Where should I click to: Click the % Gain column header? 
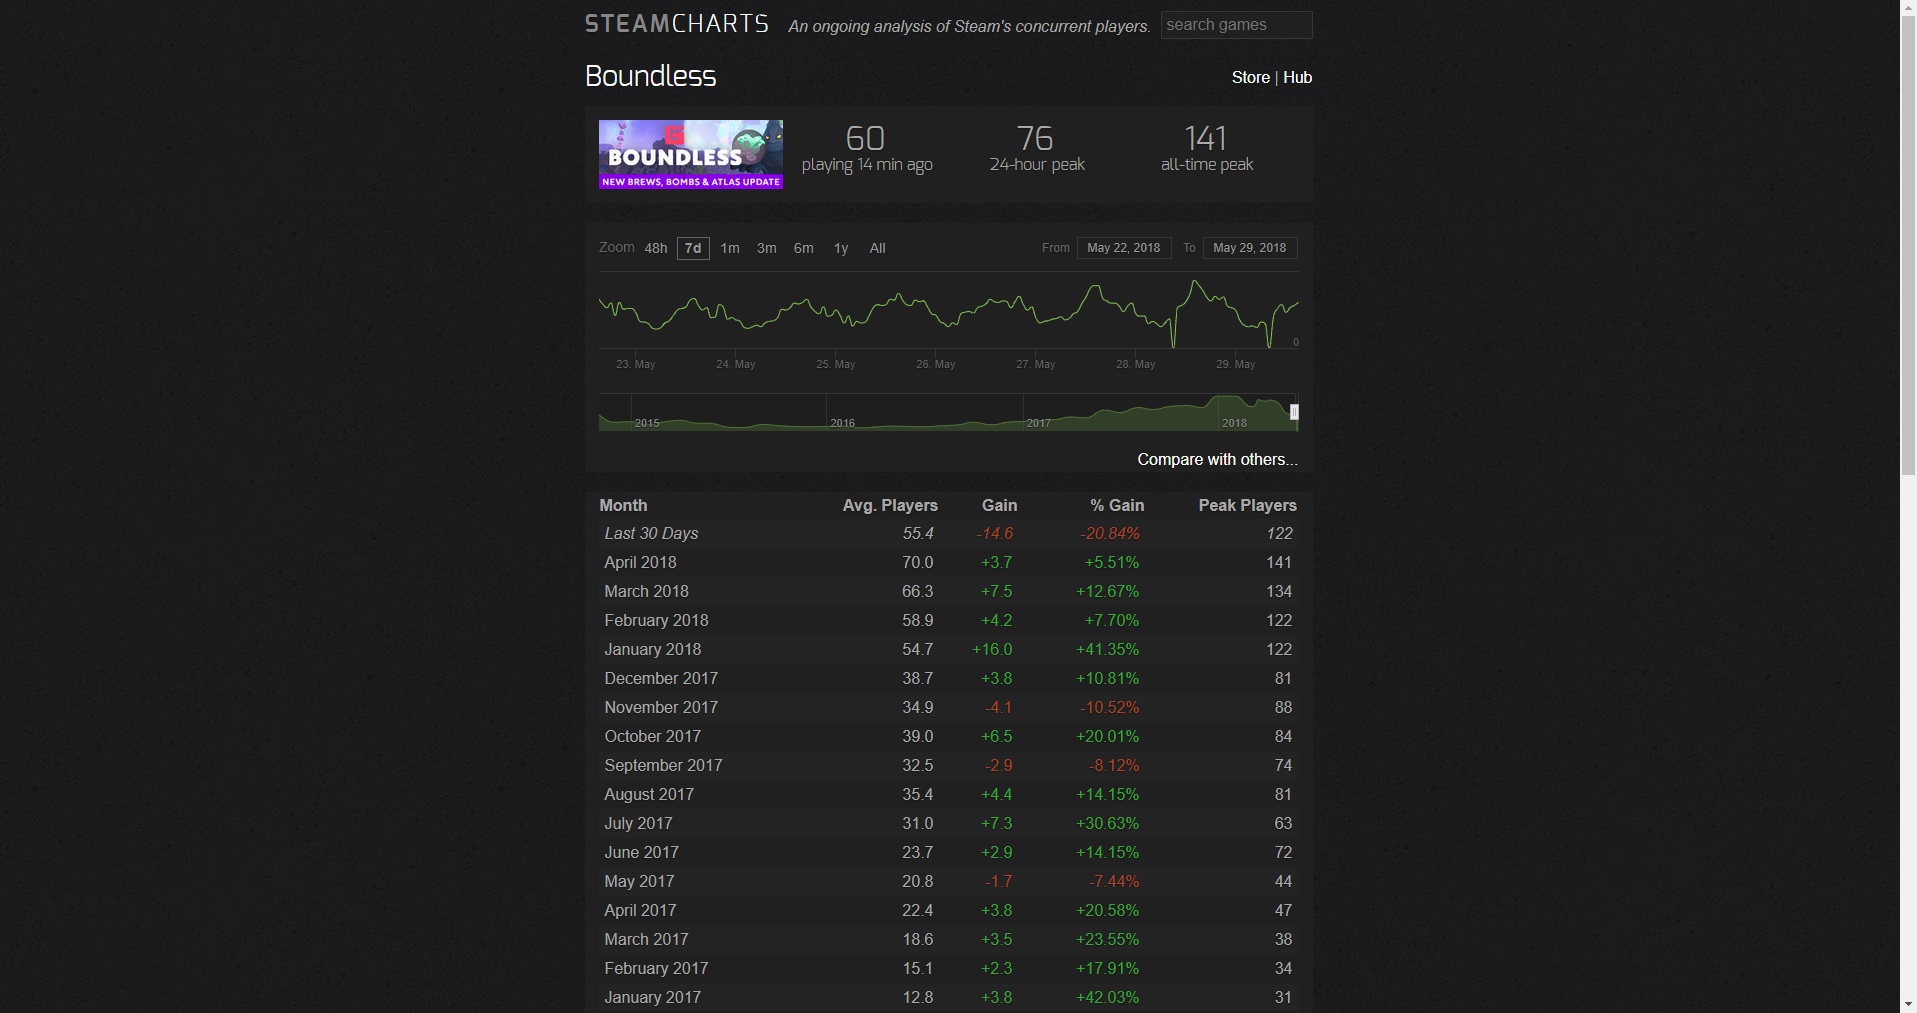click(1117, 505)
